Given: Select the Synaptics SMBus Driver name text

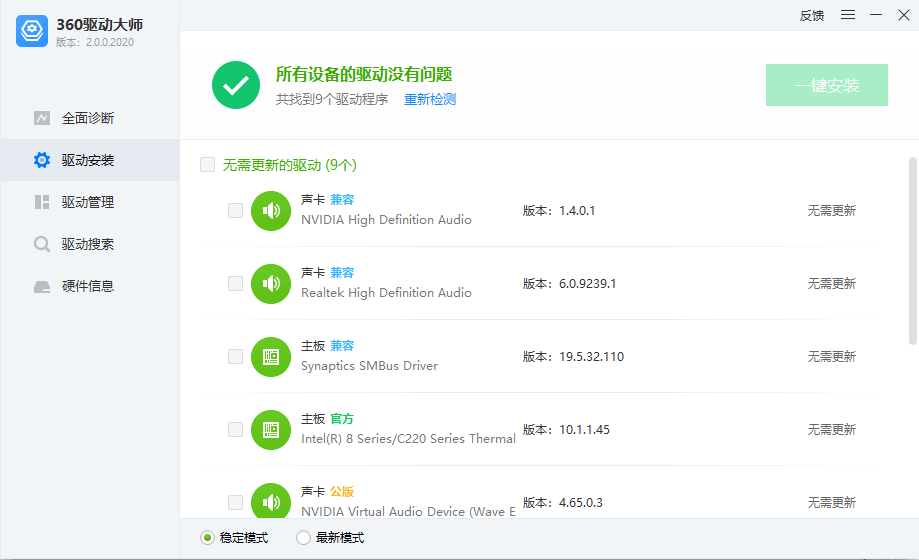Looking at the screenshot, I should [369, 366].
